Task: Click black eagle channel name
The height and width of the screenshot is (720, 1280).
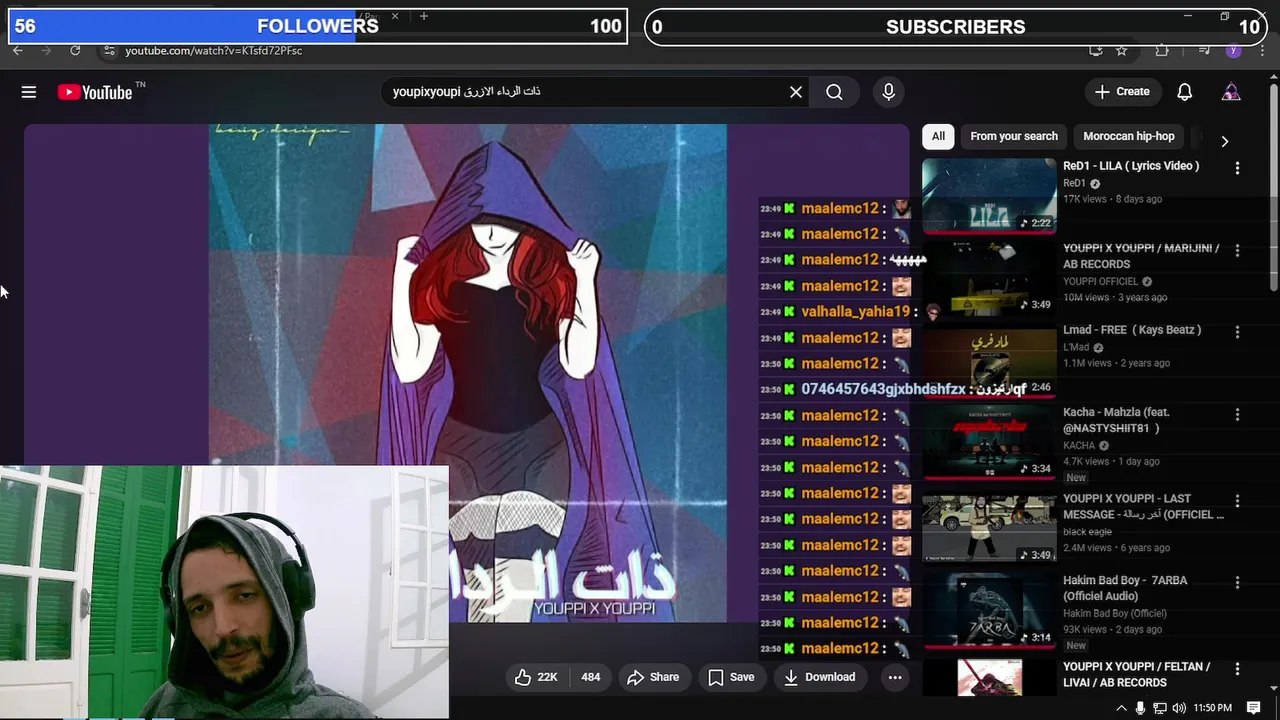Action: coord(1087,532)
